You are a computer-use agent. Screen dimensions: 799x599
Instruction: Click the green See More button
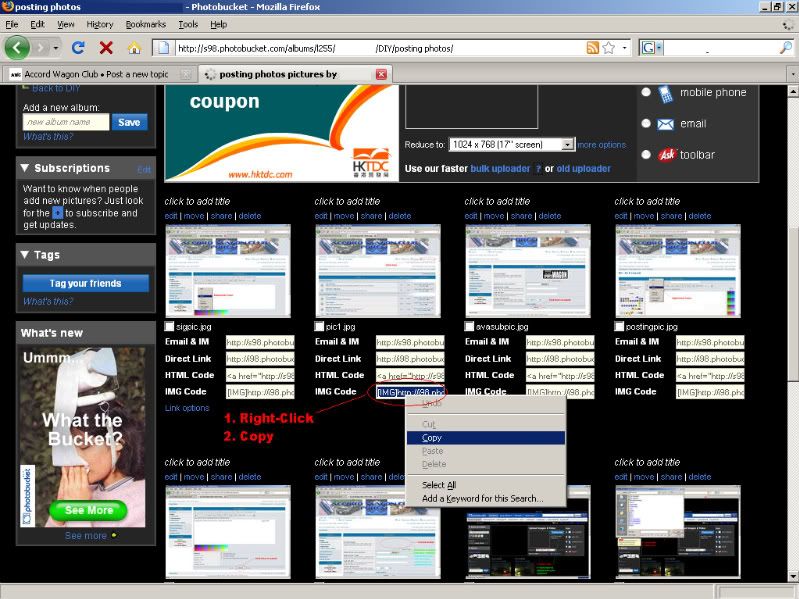tap(88, 510)
